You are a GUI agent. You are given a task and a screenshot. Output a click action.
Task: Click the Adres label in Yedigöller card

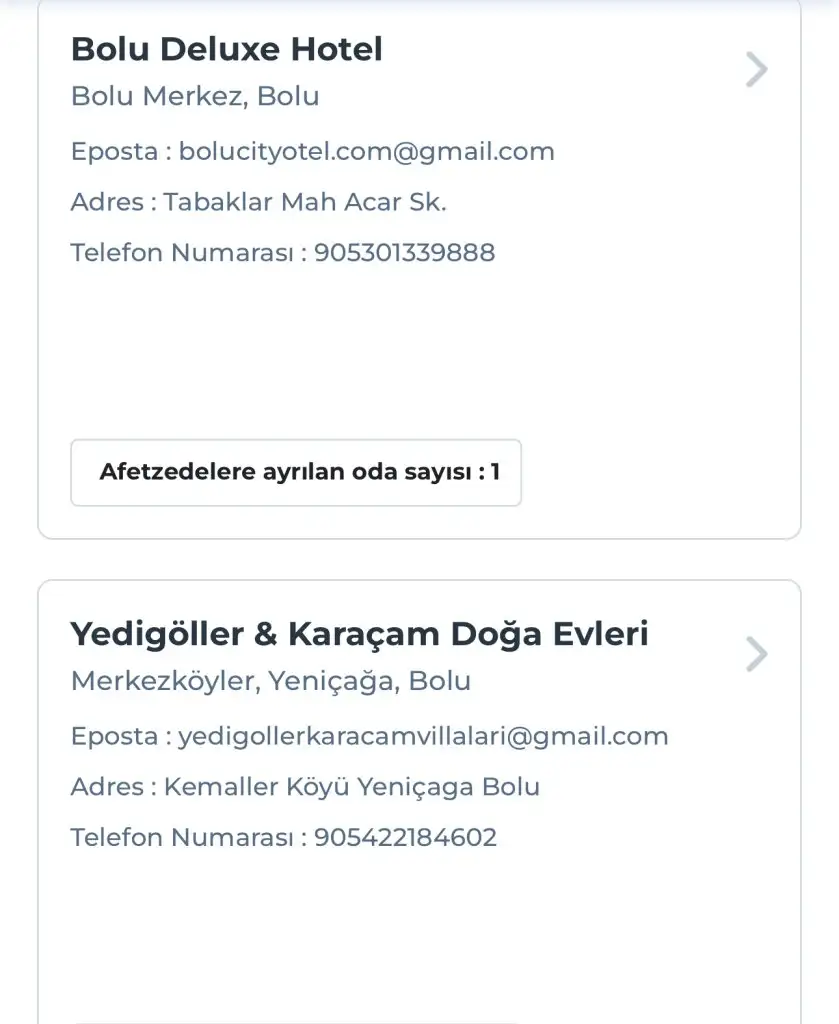pyautogui.click(x=107, y=787)
